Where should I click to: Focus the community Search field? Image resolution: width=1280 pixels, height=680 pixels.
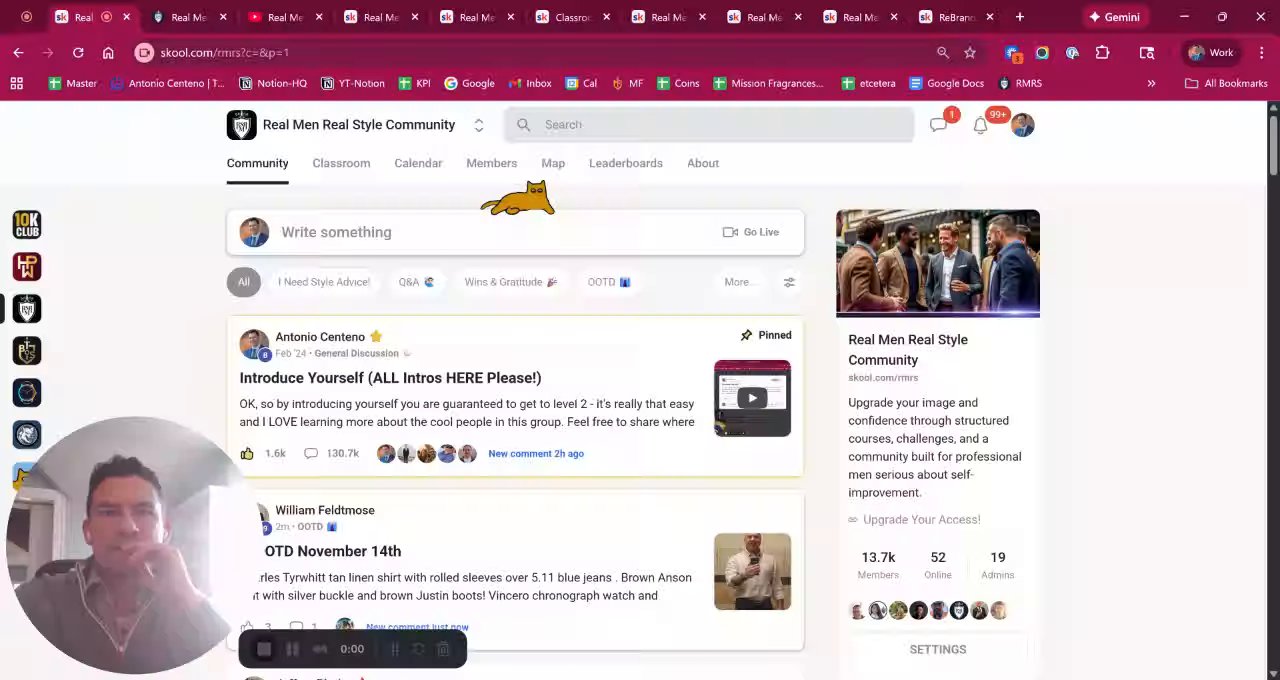(x=709, y=125)
